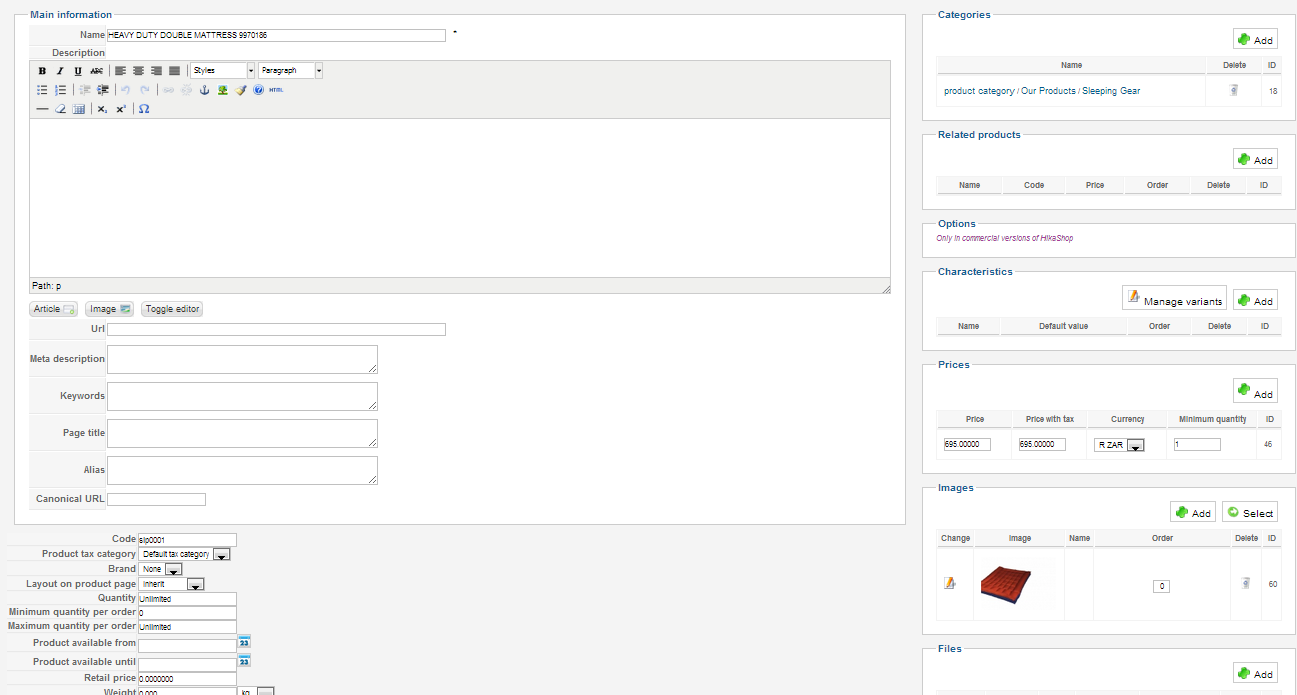Insert an anchor in the description
This screenshot has width=1297, height=695.
point(204,90)
